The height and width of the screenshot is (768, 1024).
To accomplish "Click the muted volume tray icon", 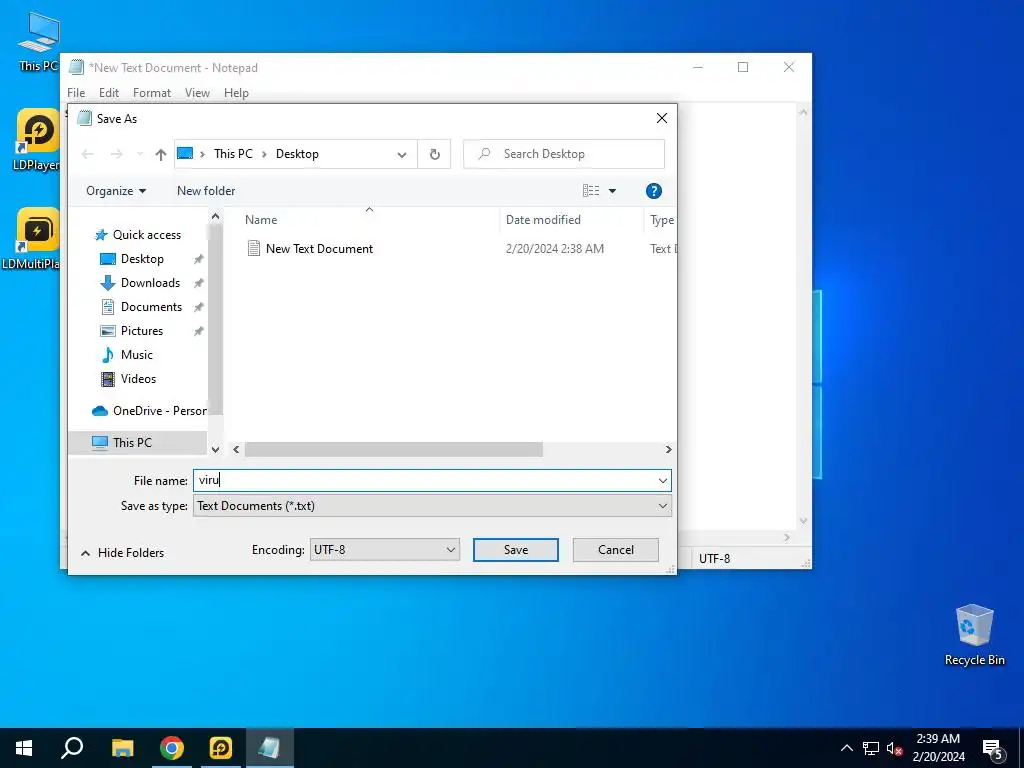I will tap(894, 748).
